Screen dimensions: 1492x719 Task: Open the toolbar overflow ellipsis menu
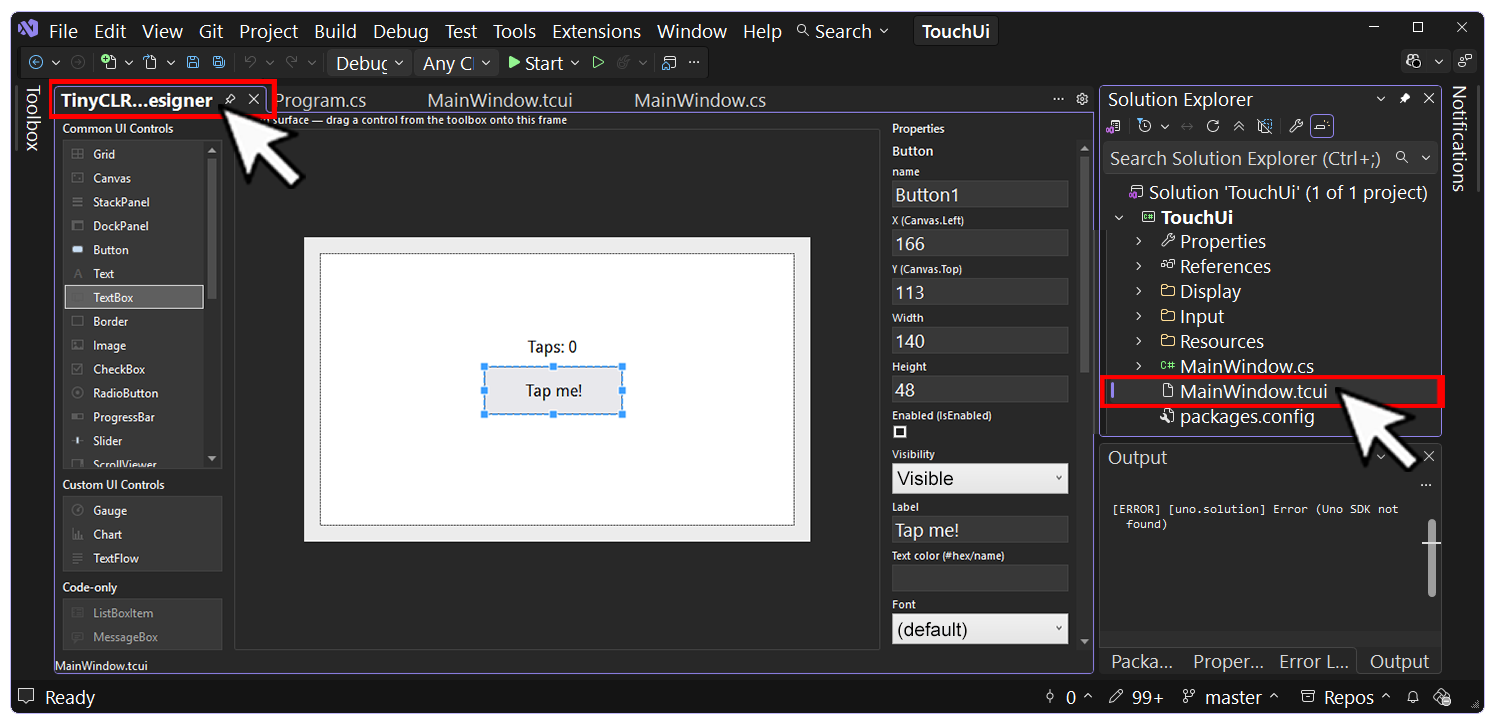tap(694, 62)
